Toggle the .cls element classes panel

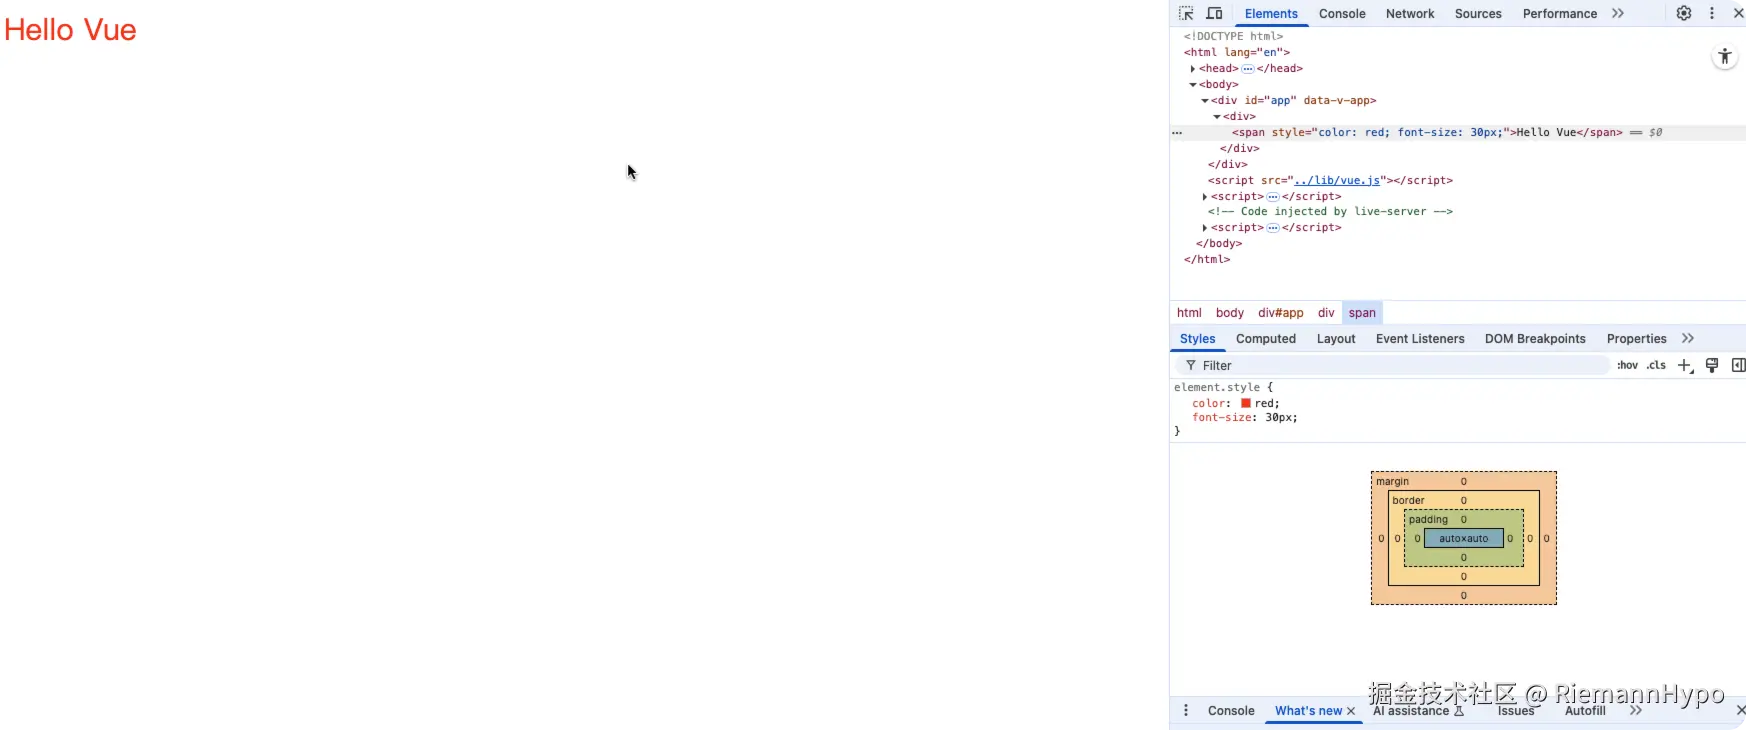[1656, 365]
